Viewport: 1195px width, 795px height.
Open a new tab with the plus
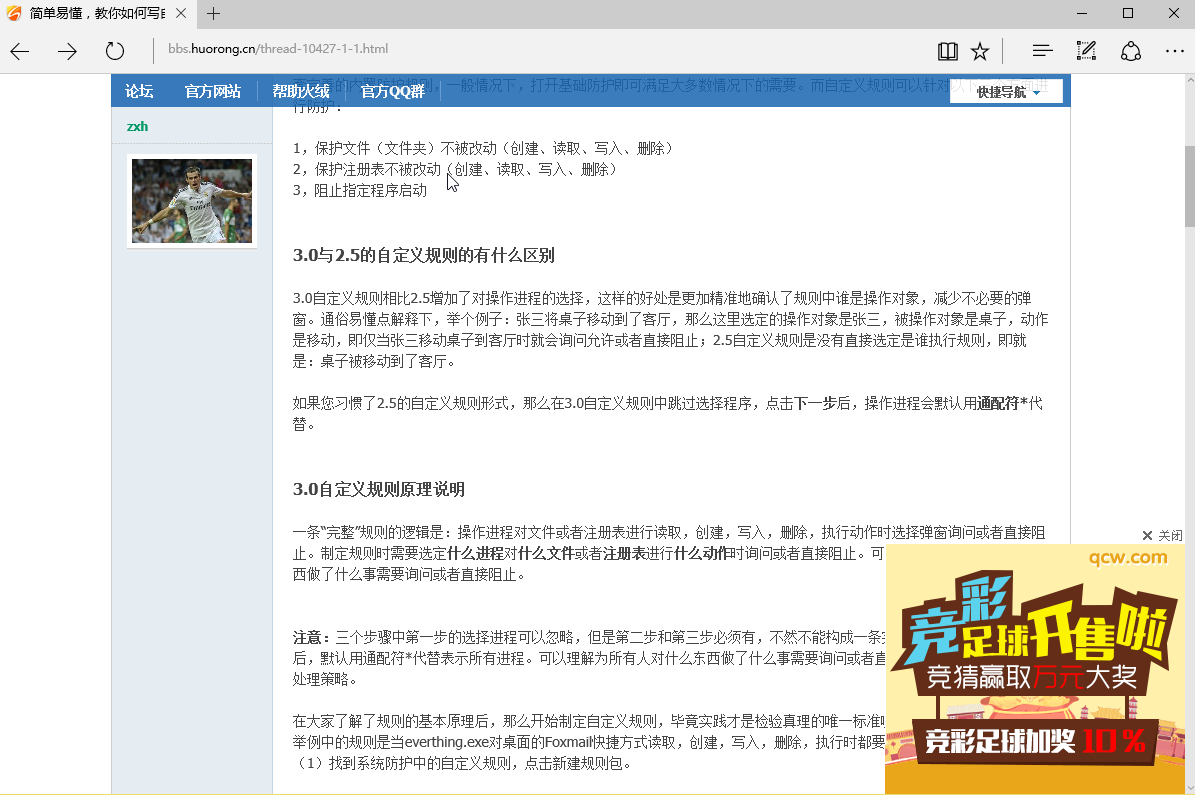(x=214, y=14)
